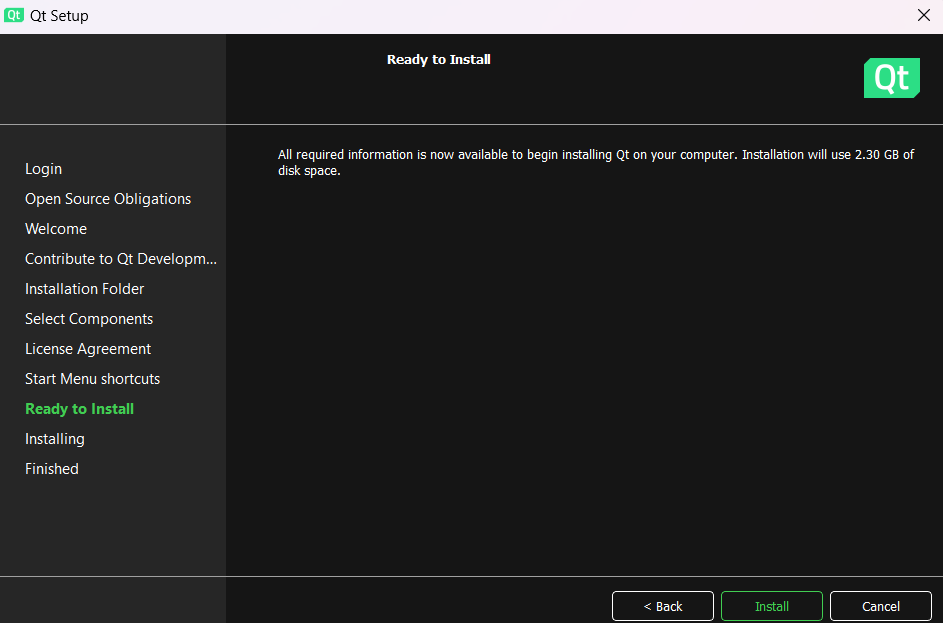Click the Qt logo in the header
Image resolution: width=943 pixels, height=623 pixels.
pos(892,78)
